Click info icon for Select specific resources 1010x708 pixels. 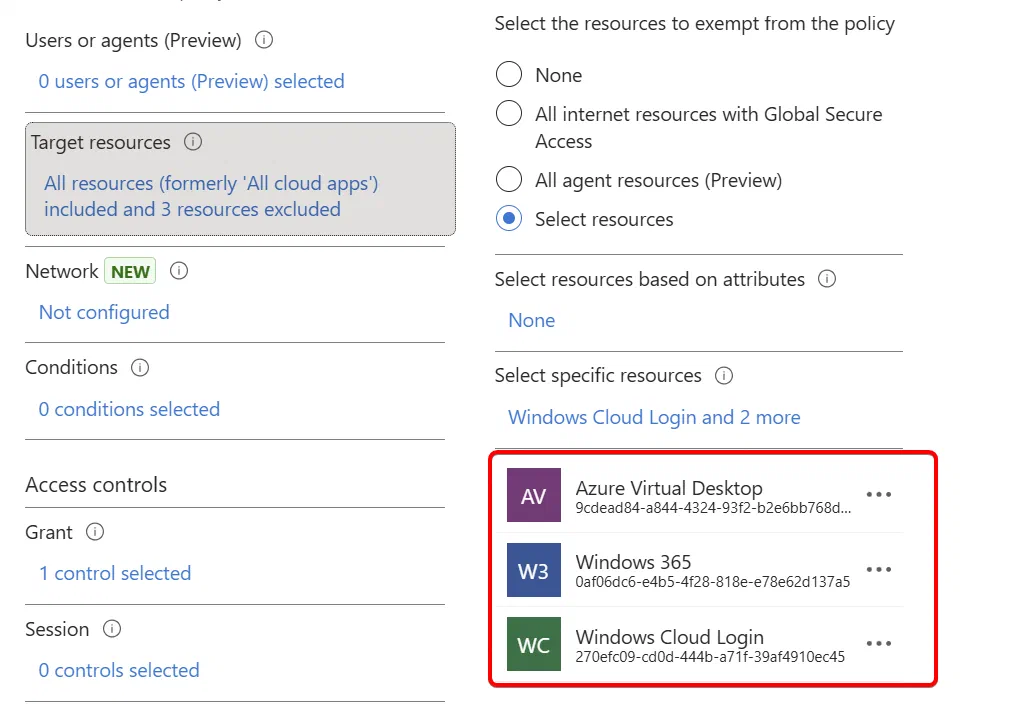[x=723, y=376]
